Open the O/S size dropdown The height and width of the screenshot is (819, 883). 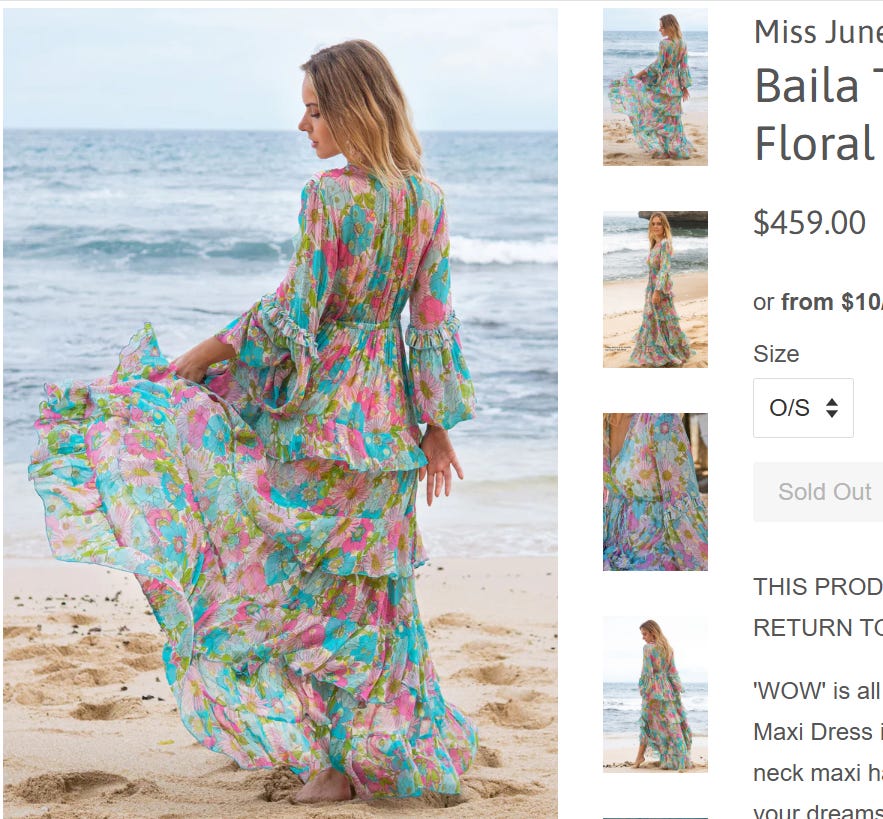pos(803,408)
